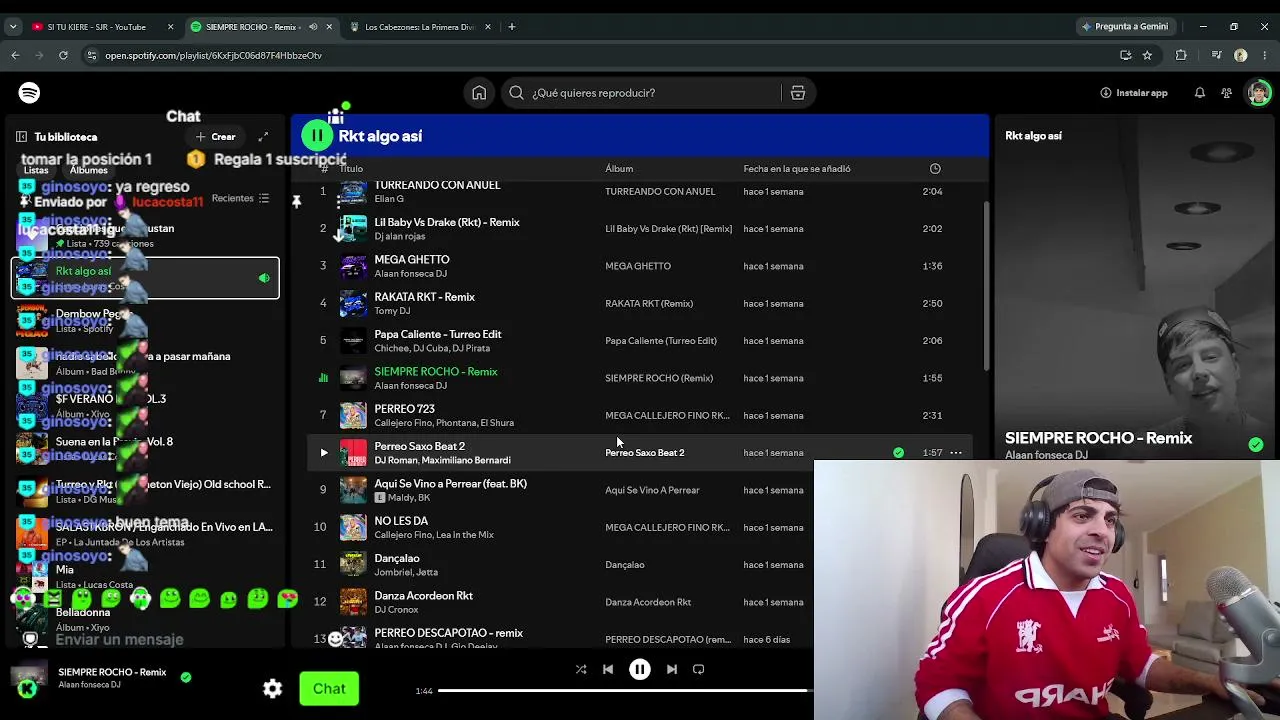1280x720 pixels.
Task: Click Instalar app link
Action: tap(1134, 93)
